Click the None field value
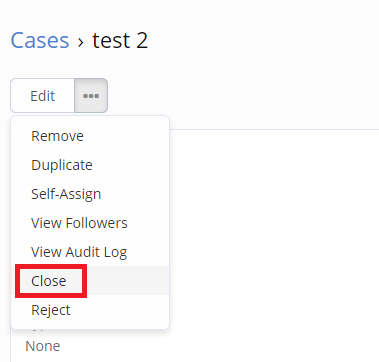The width and height of the screenshot is (379, 362). (43, 346)
